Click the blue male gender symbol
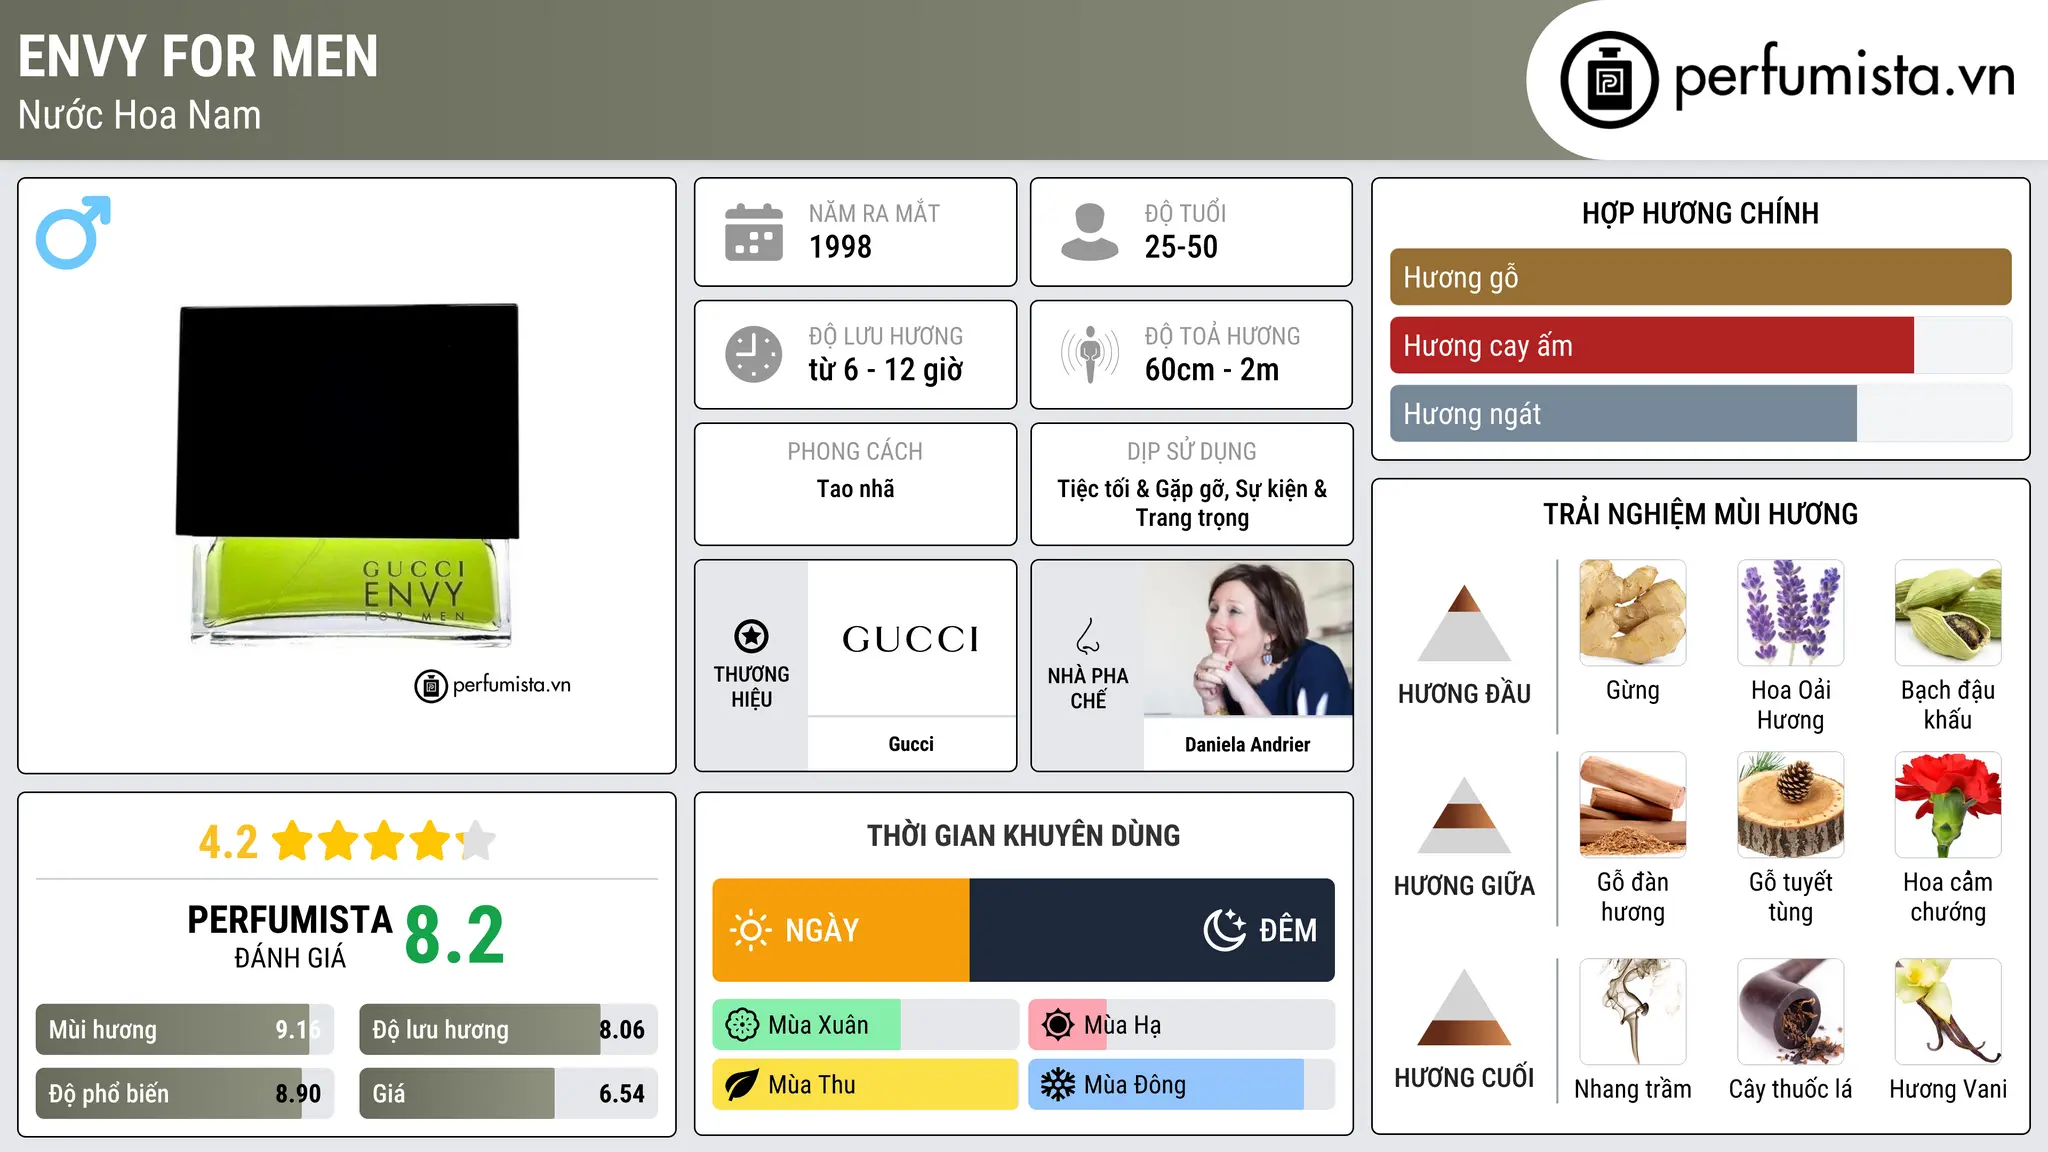Screen dimensions: 2048x1152 [x=73, y=232]
